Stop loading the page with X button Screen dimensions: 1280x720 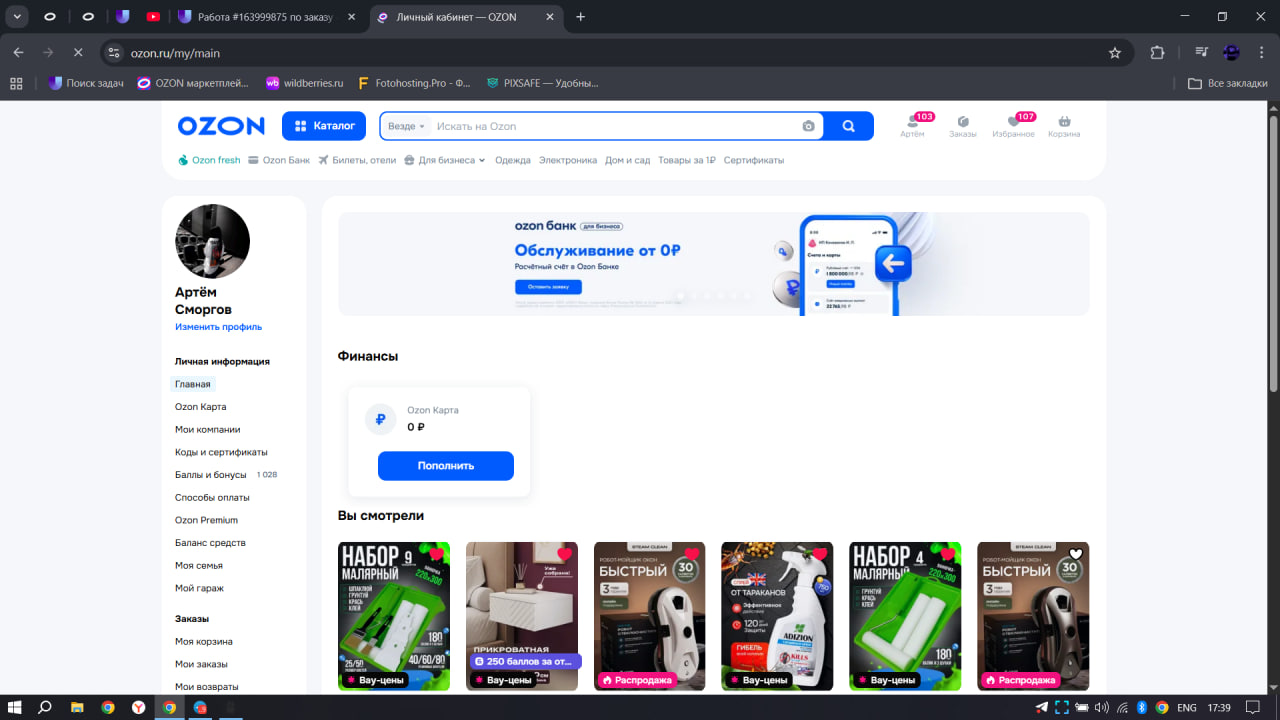pos(78,53)
